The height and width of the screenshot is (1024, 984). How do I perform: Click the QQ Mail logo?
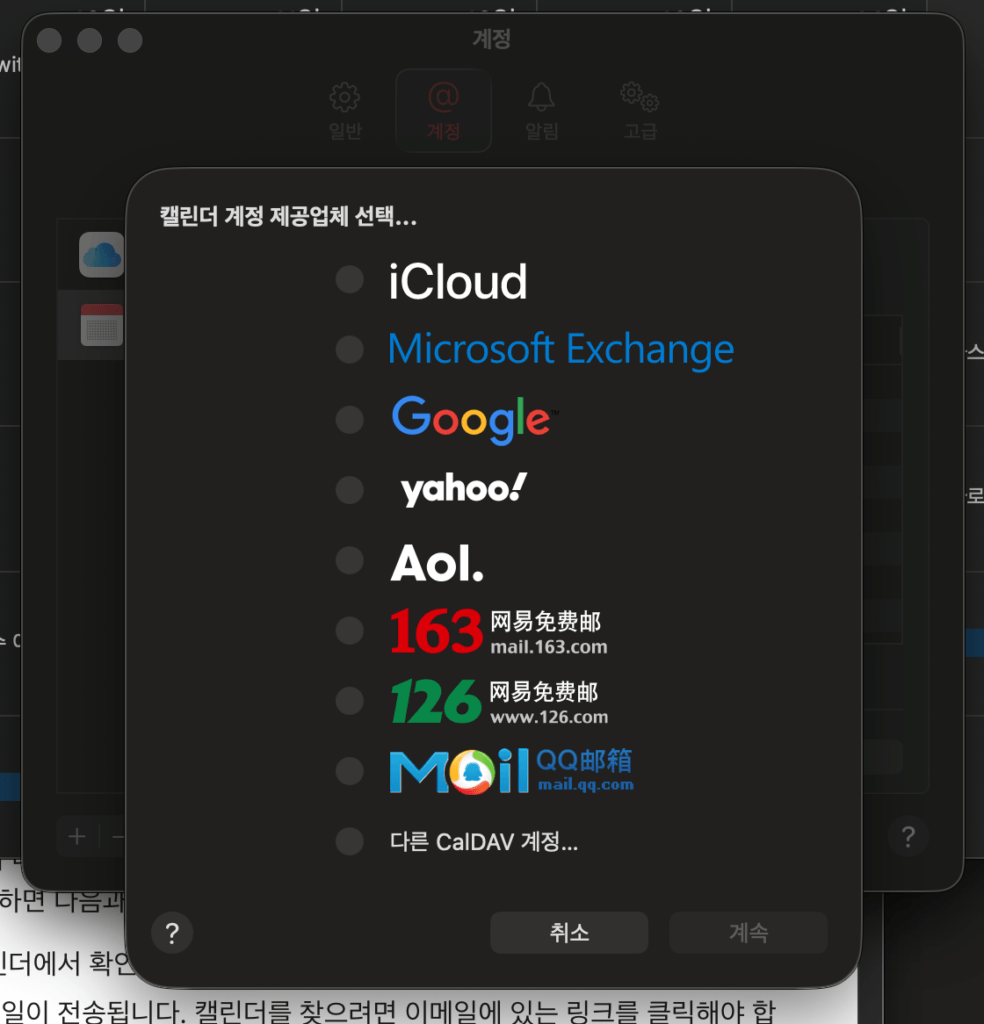(x=511, y=771)
